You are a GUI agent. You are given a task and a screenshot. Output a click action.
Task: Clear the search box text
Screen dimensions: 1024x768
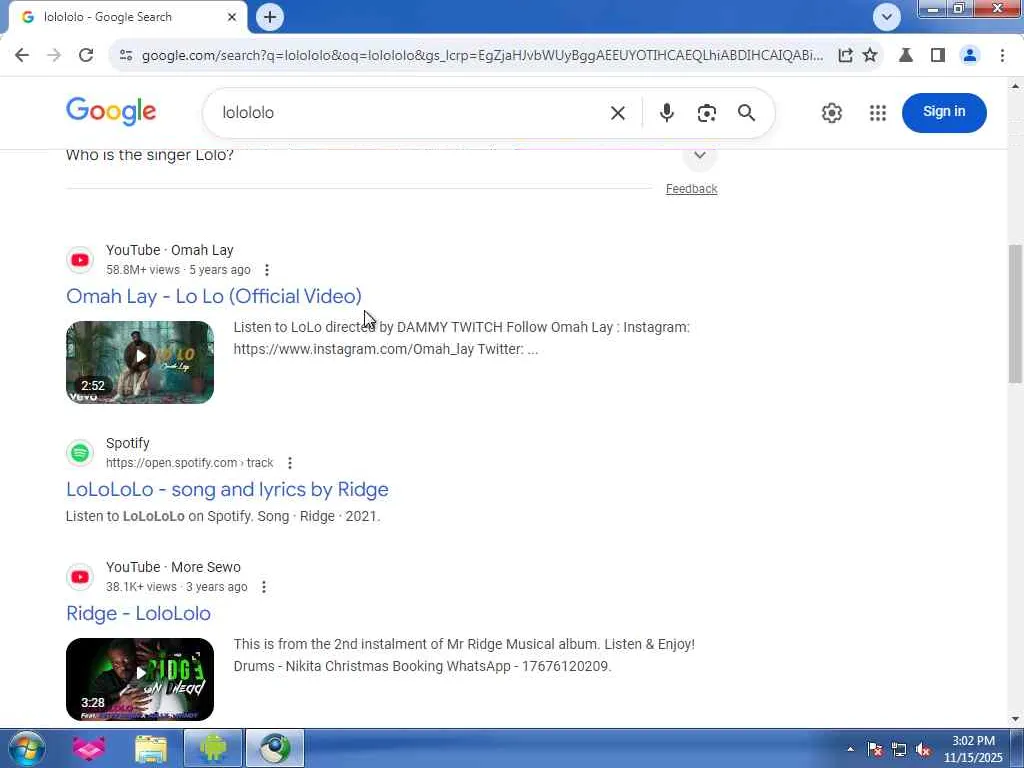pyautogui.click(x=618, y=113)
